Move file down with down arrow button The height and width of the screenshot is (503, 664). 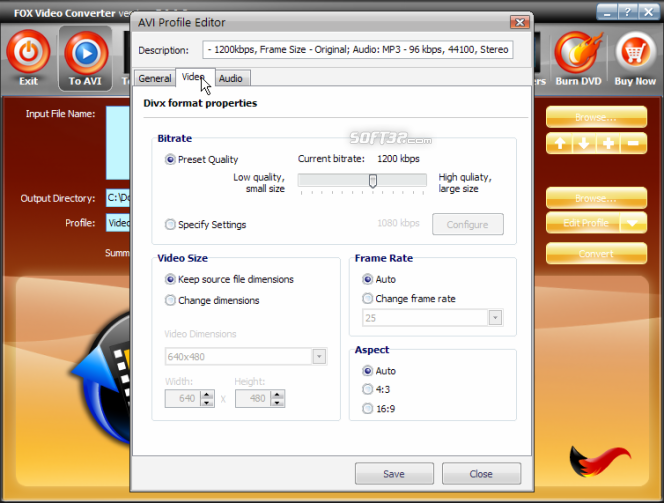[584, 144]
